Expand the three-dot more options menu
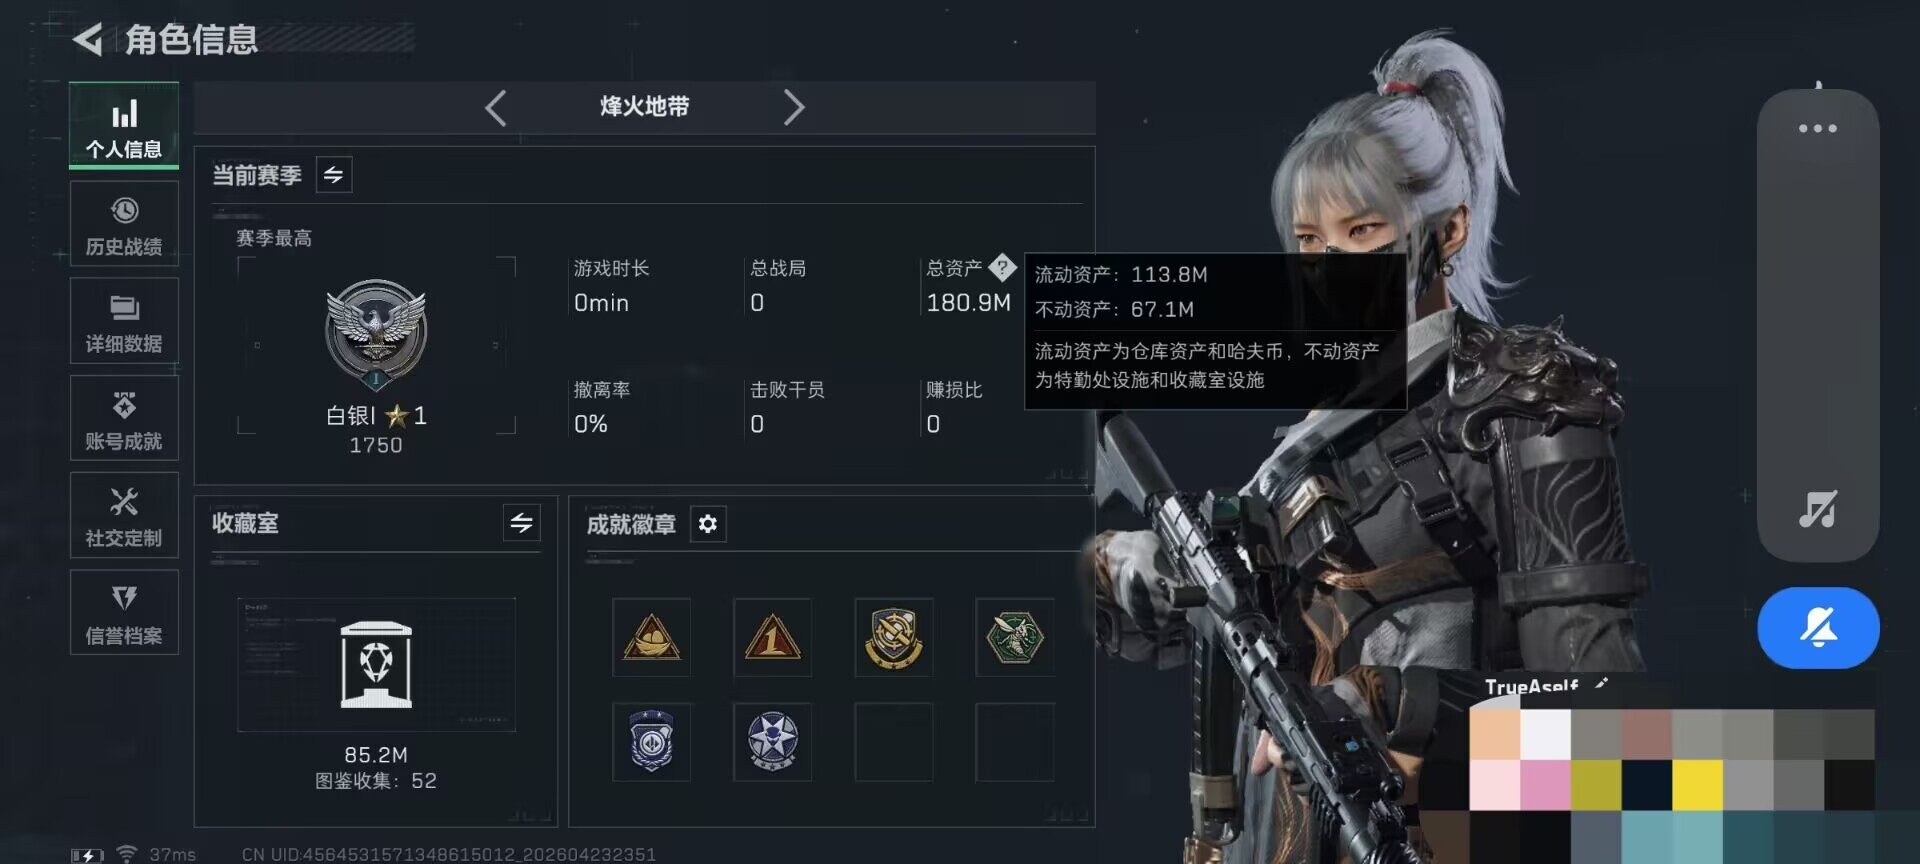This screenshot has height=864, width=1920. [x=1818, y=128]
